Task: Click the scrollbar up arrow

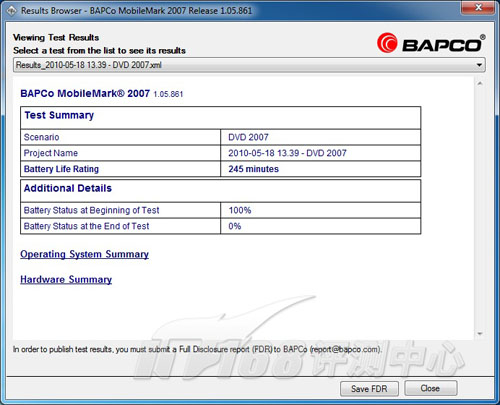Action: click(480, 84)
